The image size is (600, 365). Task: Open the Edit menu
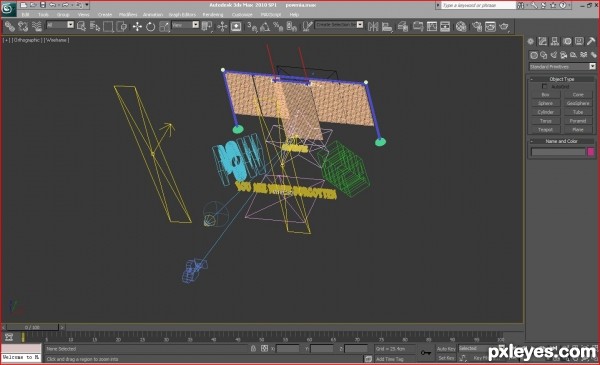[26, 15]
